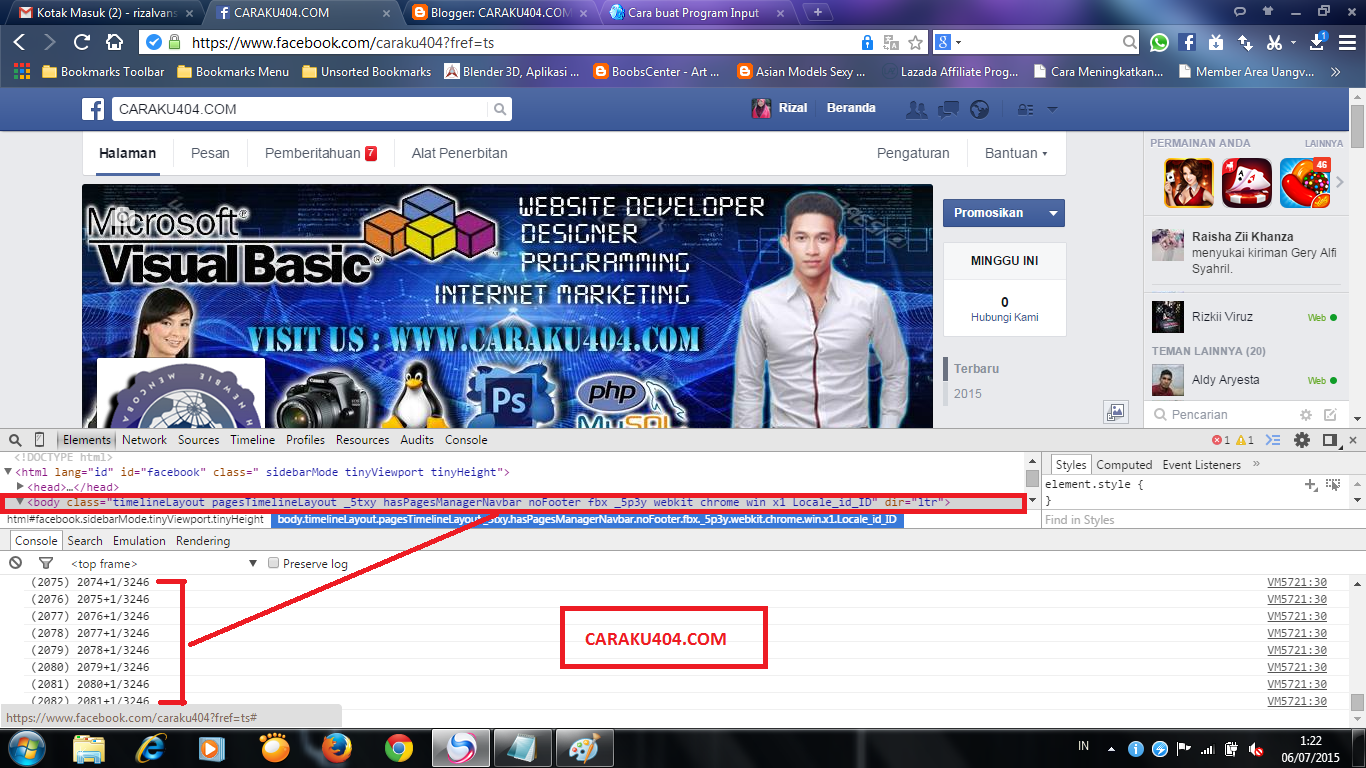
Task: Open Facebook messages icon
Action: [948, 109]
